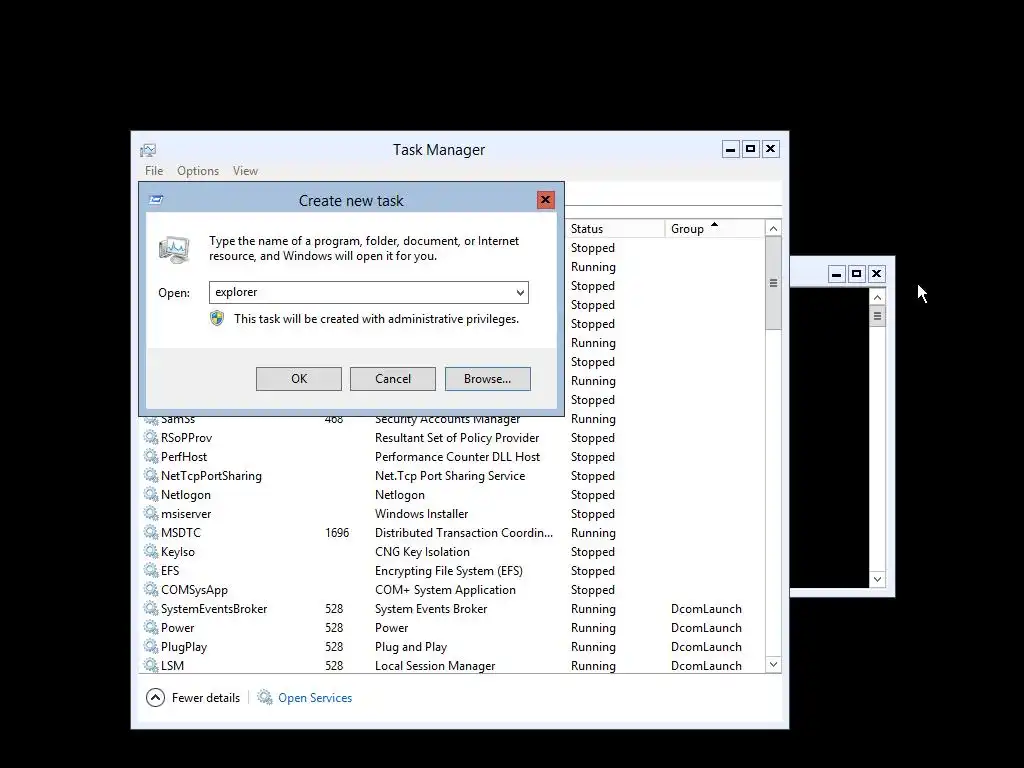Click the RSoPProv service gear icon
Screen dimensions: 1024x768
pyautogui.click(x=151, y=438)
